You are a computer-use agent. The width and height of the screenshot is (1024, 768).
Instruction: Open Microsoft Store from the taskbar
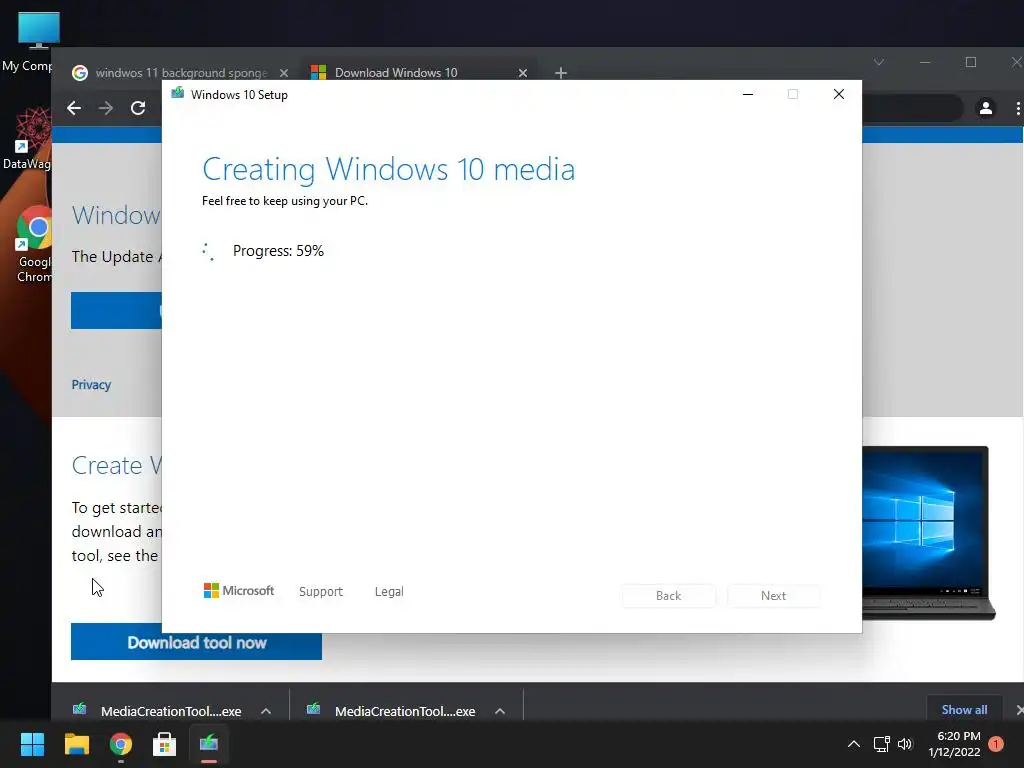(x=165, y=744)
